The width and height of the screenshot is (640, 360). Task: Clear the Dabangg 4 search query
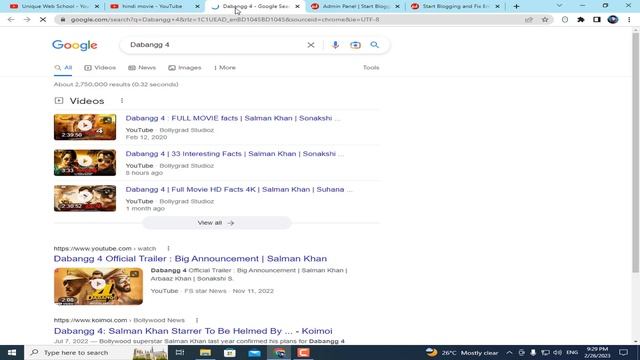[x=311, y=45]
